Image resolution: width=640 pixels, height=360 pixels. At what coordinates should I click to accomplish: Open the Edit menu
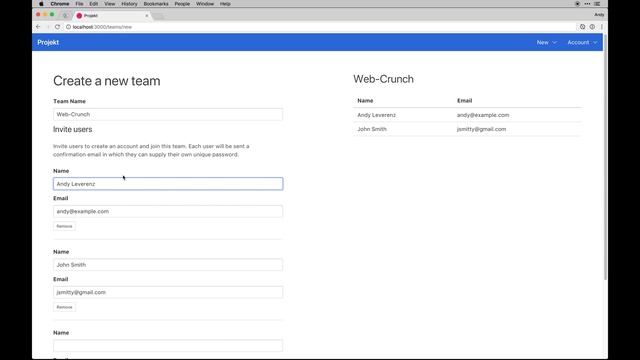pyautogui.click(x=93, y=4)
